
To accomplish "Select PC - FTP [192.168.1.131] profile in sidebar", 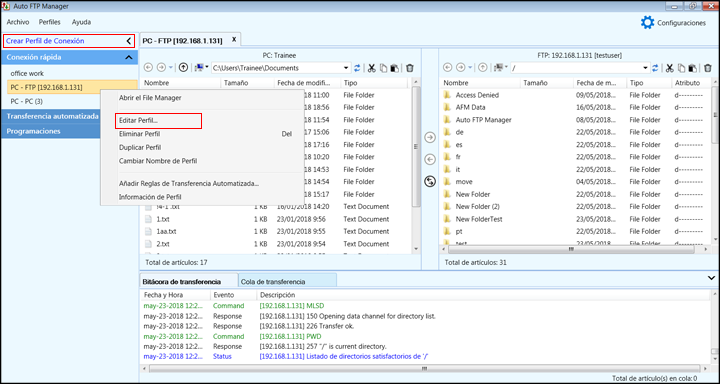I will pyautogui.click(x=72, y=87).
